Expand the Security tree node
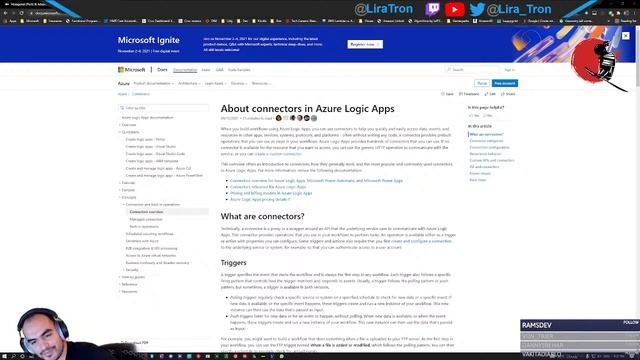This screenshot has width=640, height=360. [131, 270]
